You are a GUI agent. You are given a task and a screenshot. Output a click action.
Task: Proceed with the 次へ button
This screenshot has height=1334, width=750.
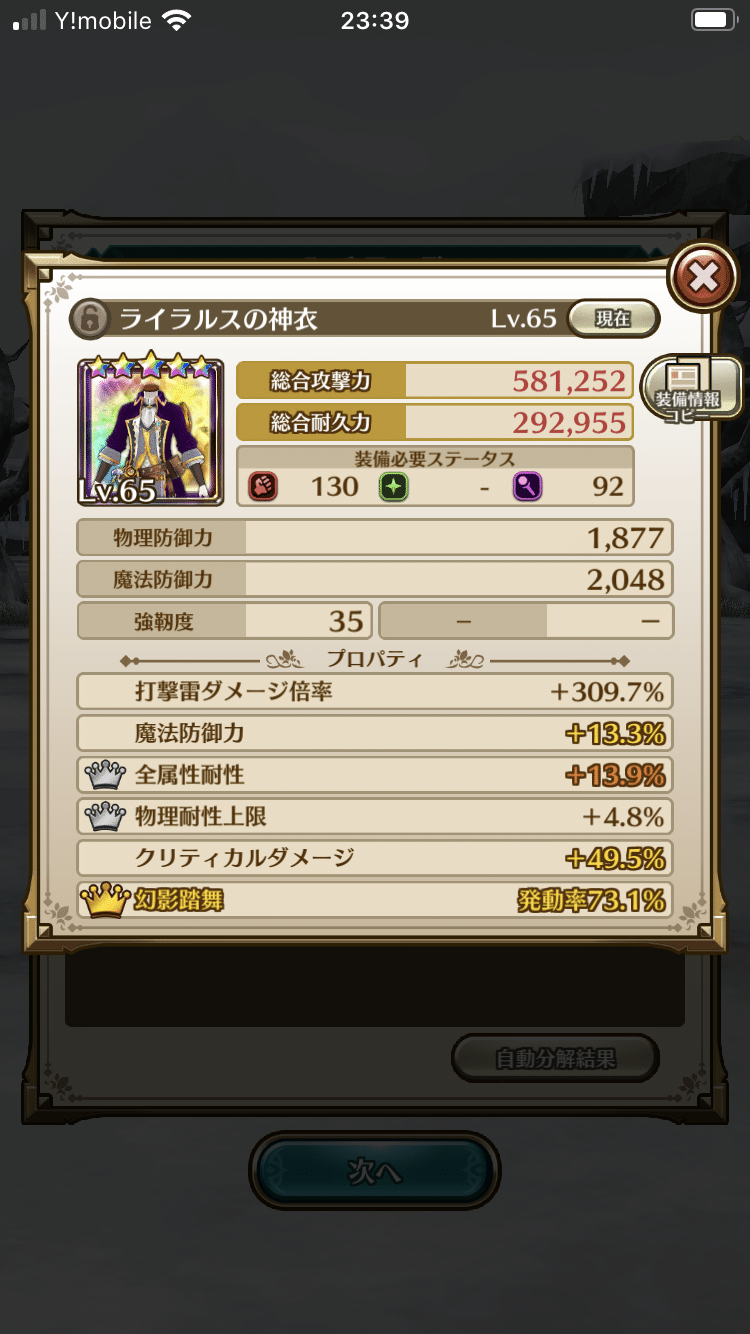374,1171
